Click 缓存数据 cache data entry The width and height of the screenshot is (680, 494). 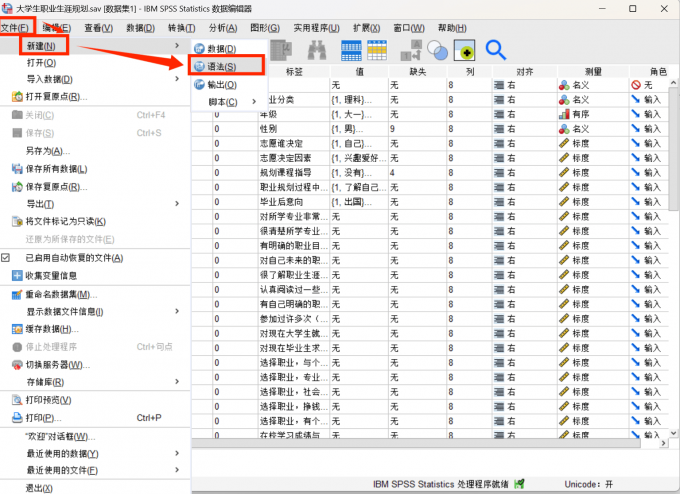coord(52,329)
